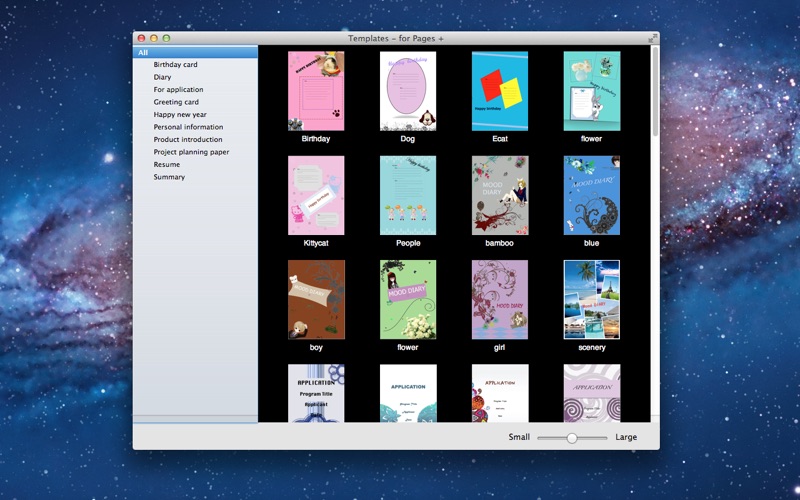
Task: Open Project planning paper category
Action: coord(191,152)
